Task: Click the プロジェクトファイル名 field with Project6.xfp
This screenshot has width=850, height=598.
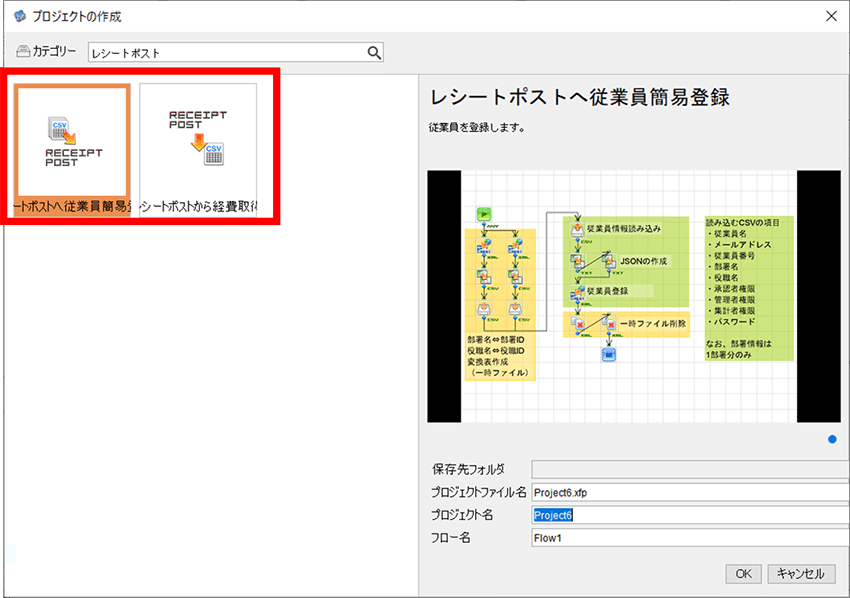Action: (691, 492)
